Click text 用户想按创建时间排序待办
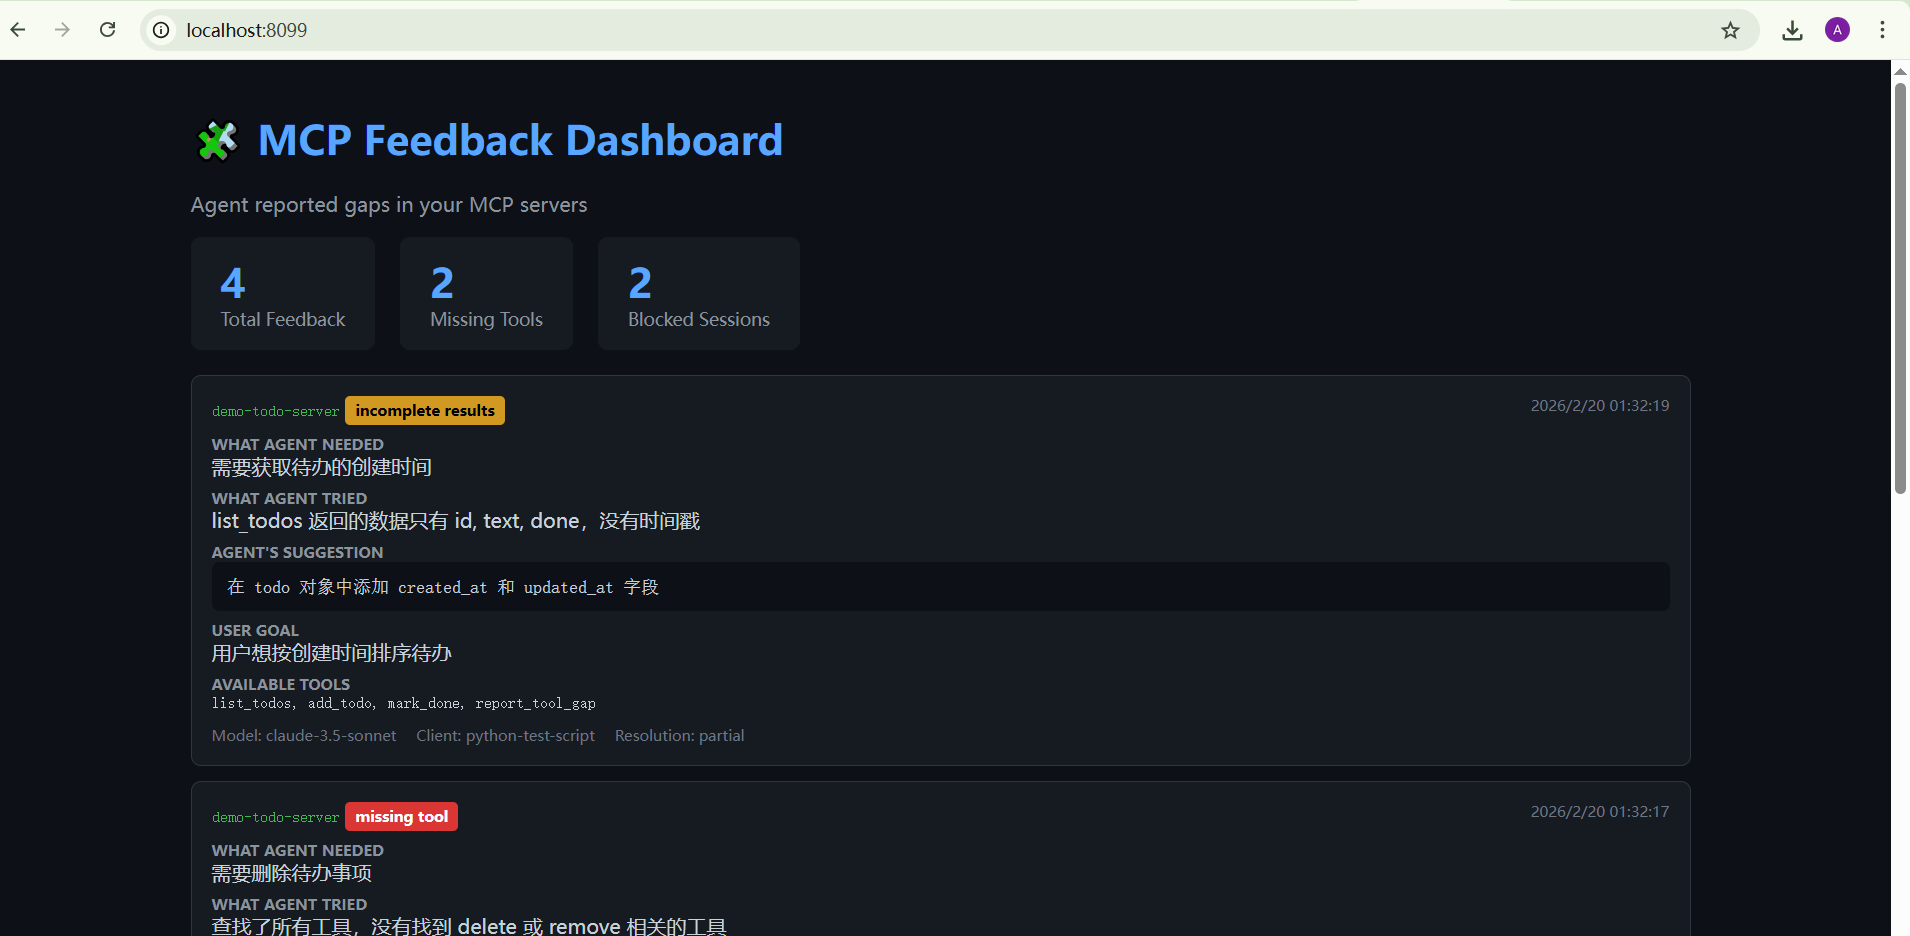Image resolution: width=1910 pixels, height=936 pixels. 331,653
